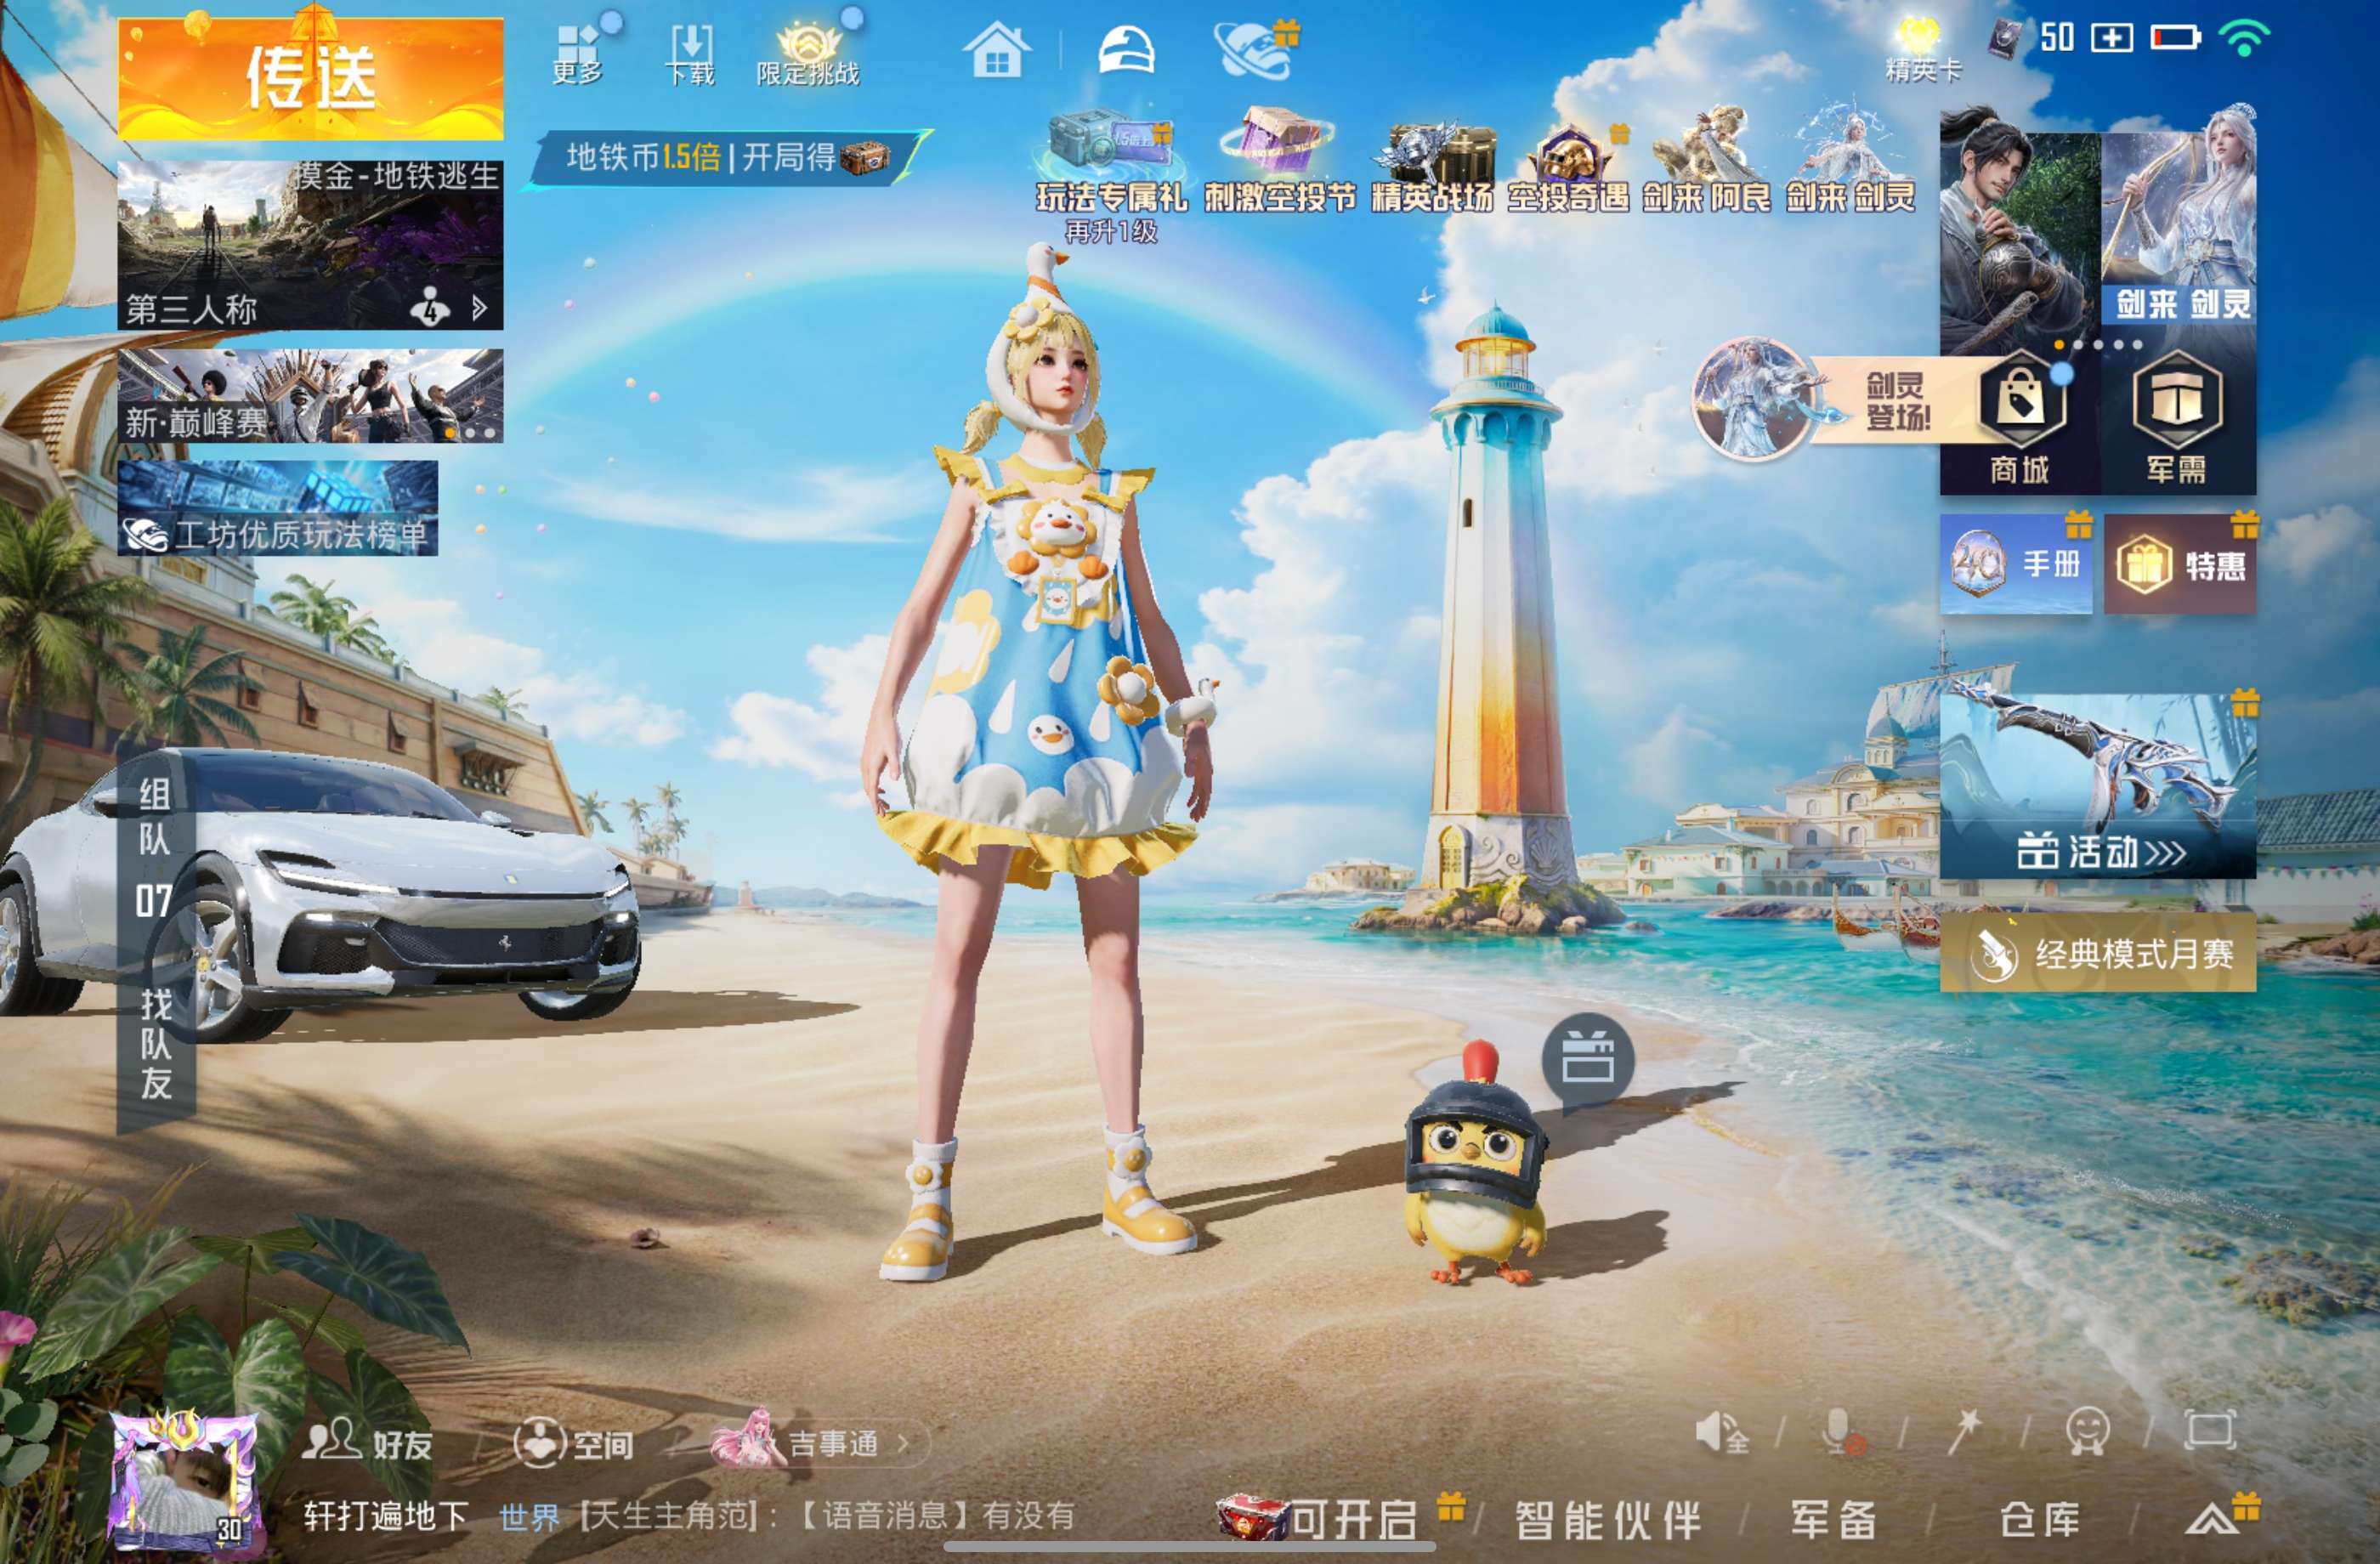Toggle the fullscreen frame icon
This screenshot has height=1564, width=2380.
(x=2210, y=1431)
